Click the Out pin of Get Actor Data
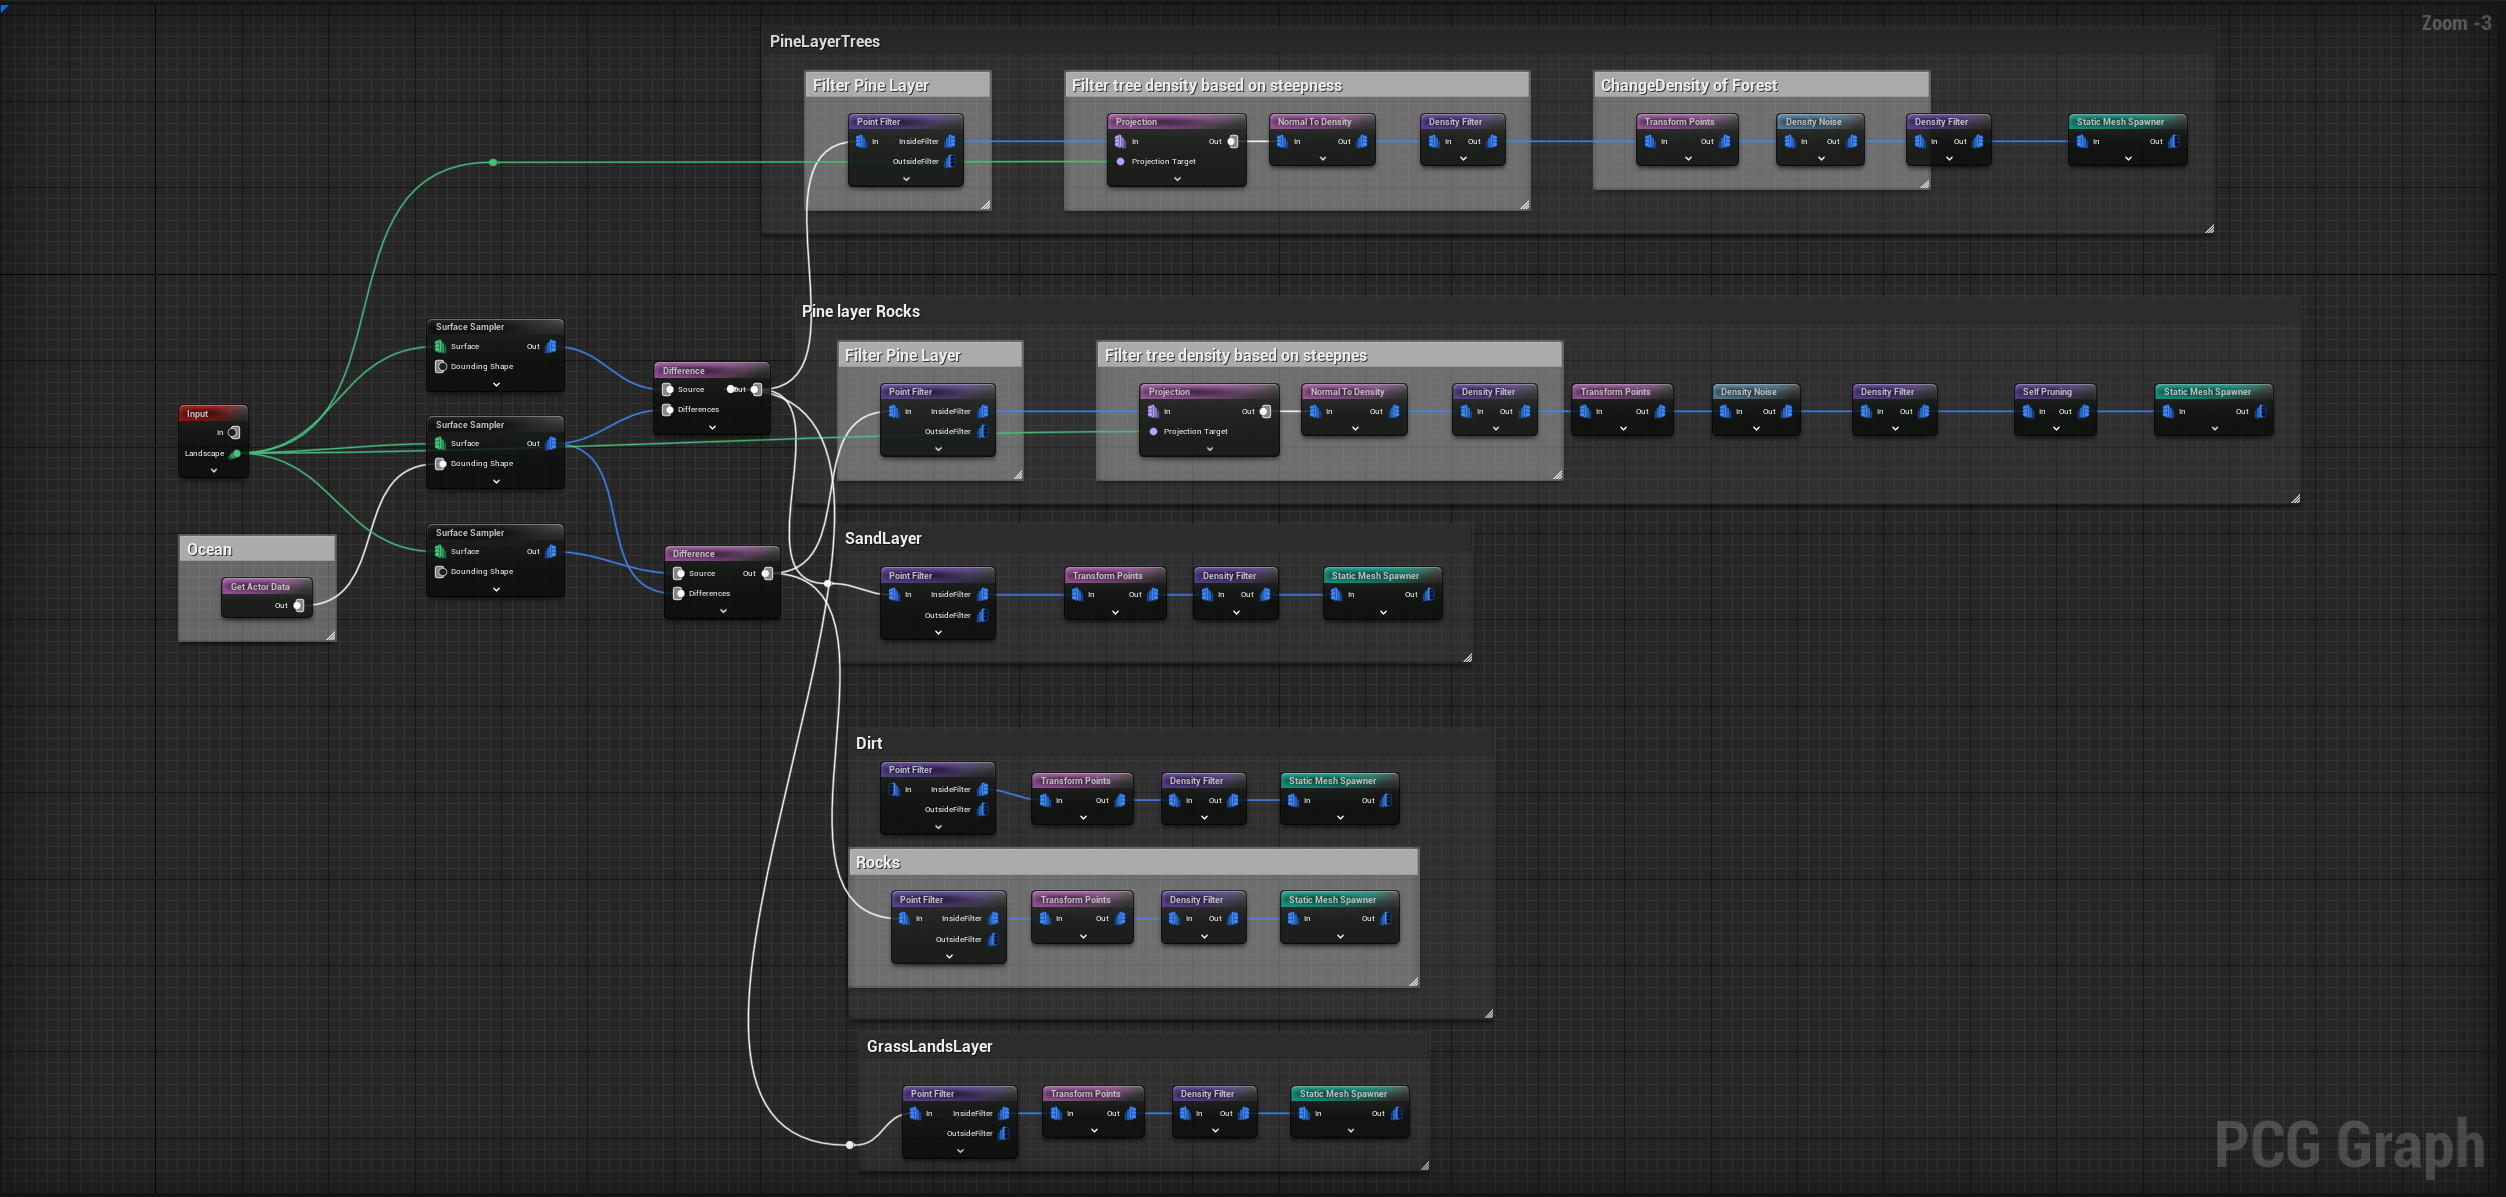This screenshot has height=1197, width=2506. 298,606
